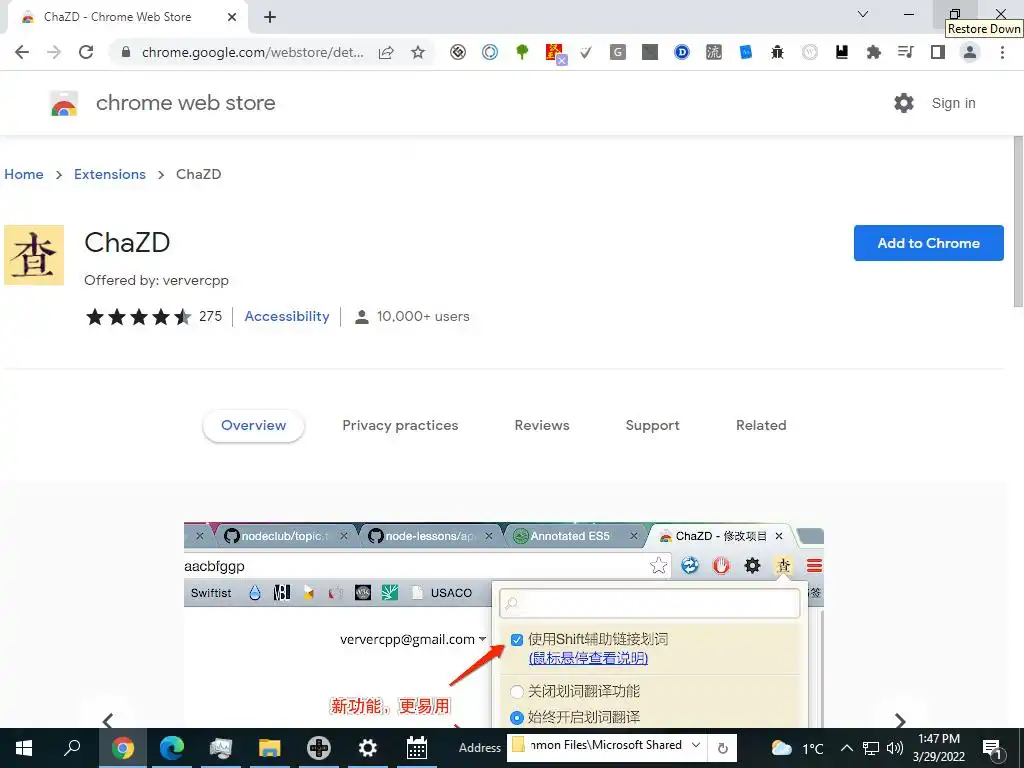This screenshot has height=768, width=1024.
Task: Switch to Privacy practices tab
Action: (400, 425)
